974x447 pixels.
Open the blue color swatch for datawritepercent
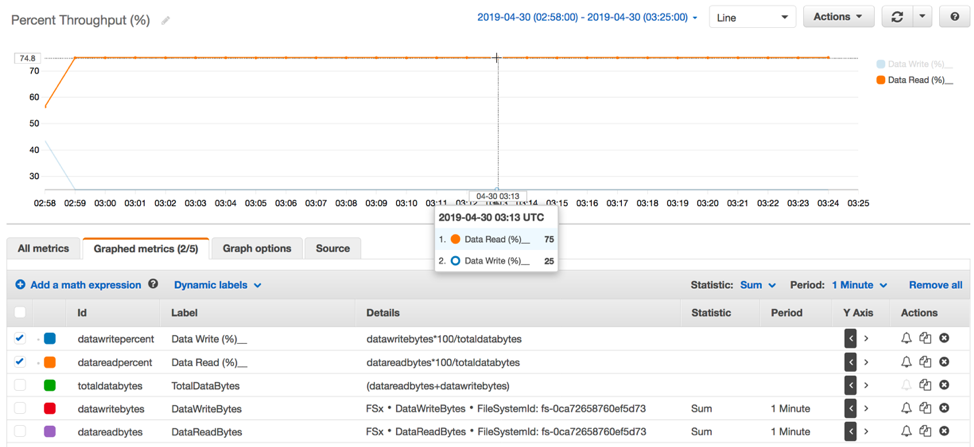coord(50,338)
